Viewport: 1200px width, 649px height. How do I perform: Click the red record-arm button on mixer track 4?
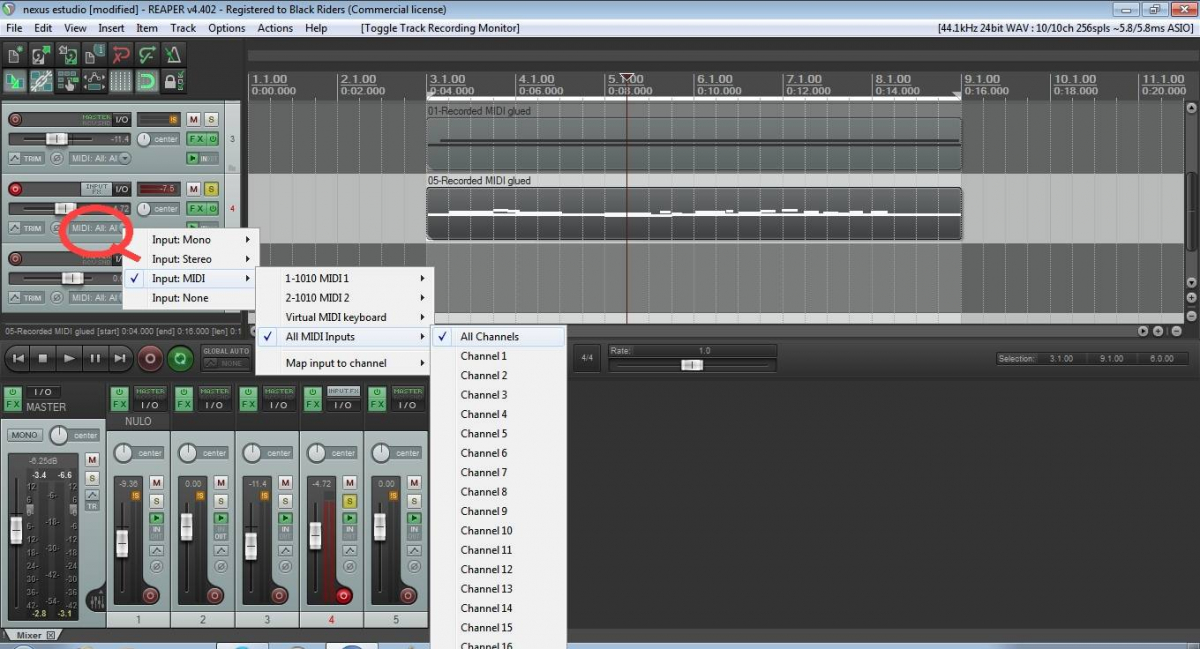(343, 595)
